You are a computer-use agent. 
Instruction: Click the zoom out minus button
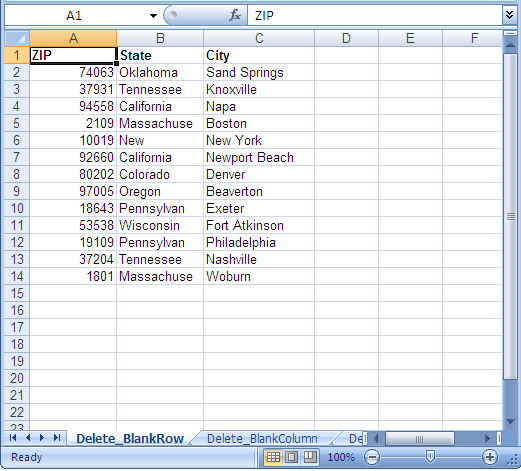(x=372, y=457)
